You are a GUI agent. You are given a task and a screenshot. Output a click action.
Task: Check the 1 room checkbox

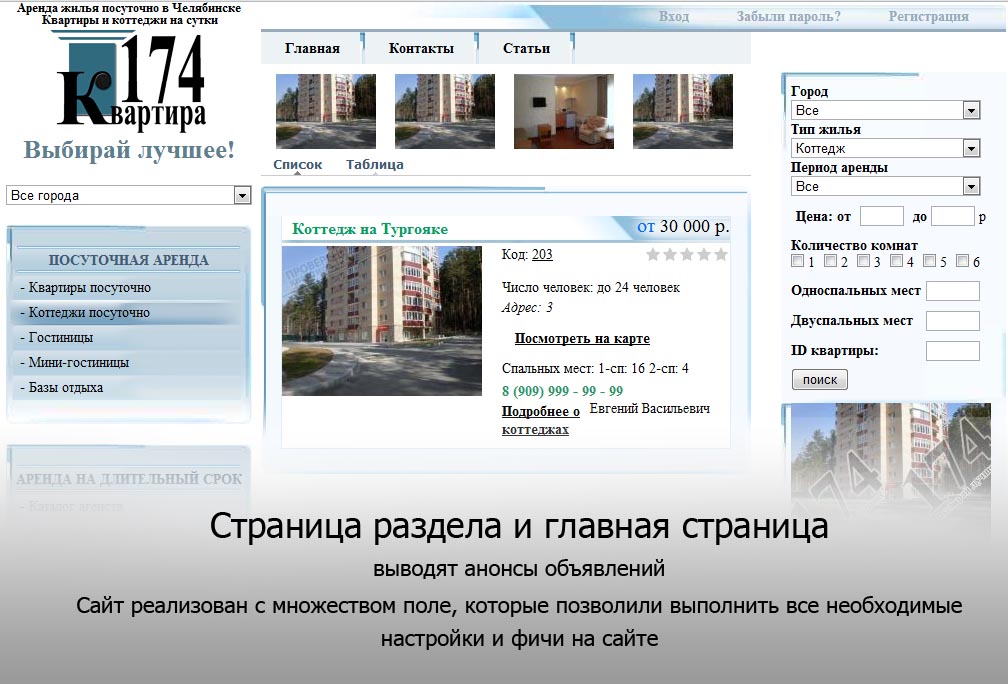tap(798, 260)
